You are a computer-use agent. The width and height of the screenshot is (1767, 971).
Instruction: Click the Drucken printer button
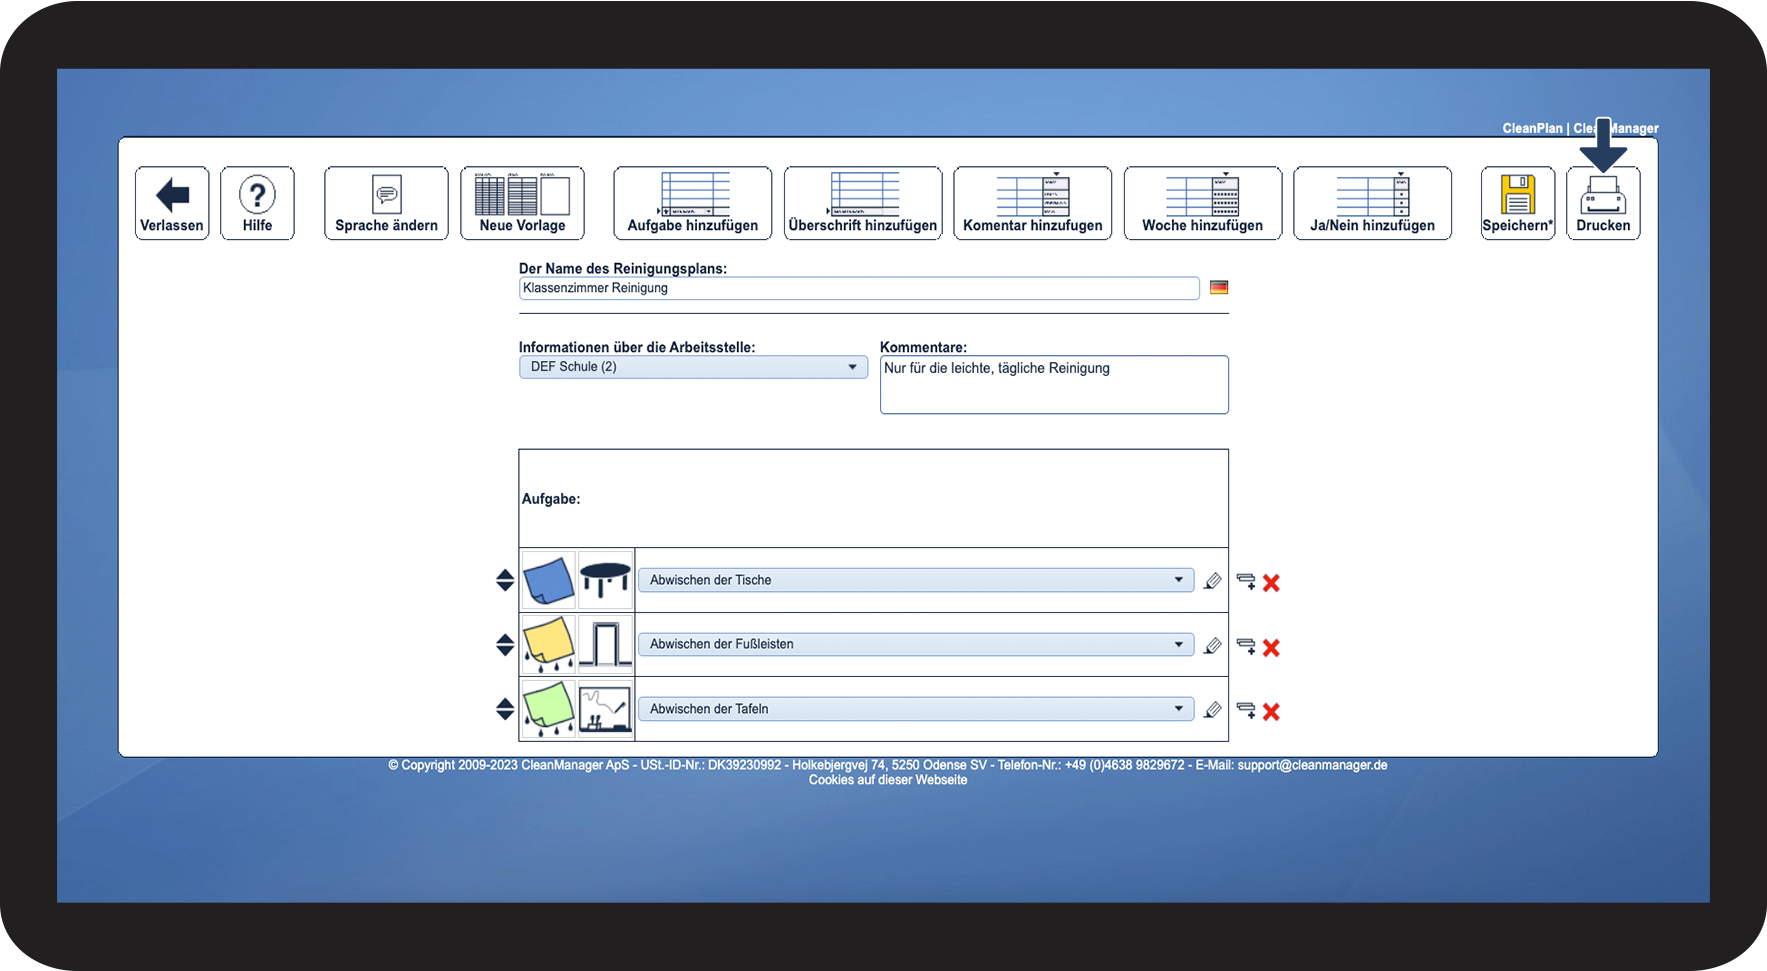1603,203
